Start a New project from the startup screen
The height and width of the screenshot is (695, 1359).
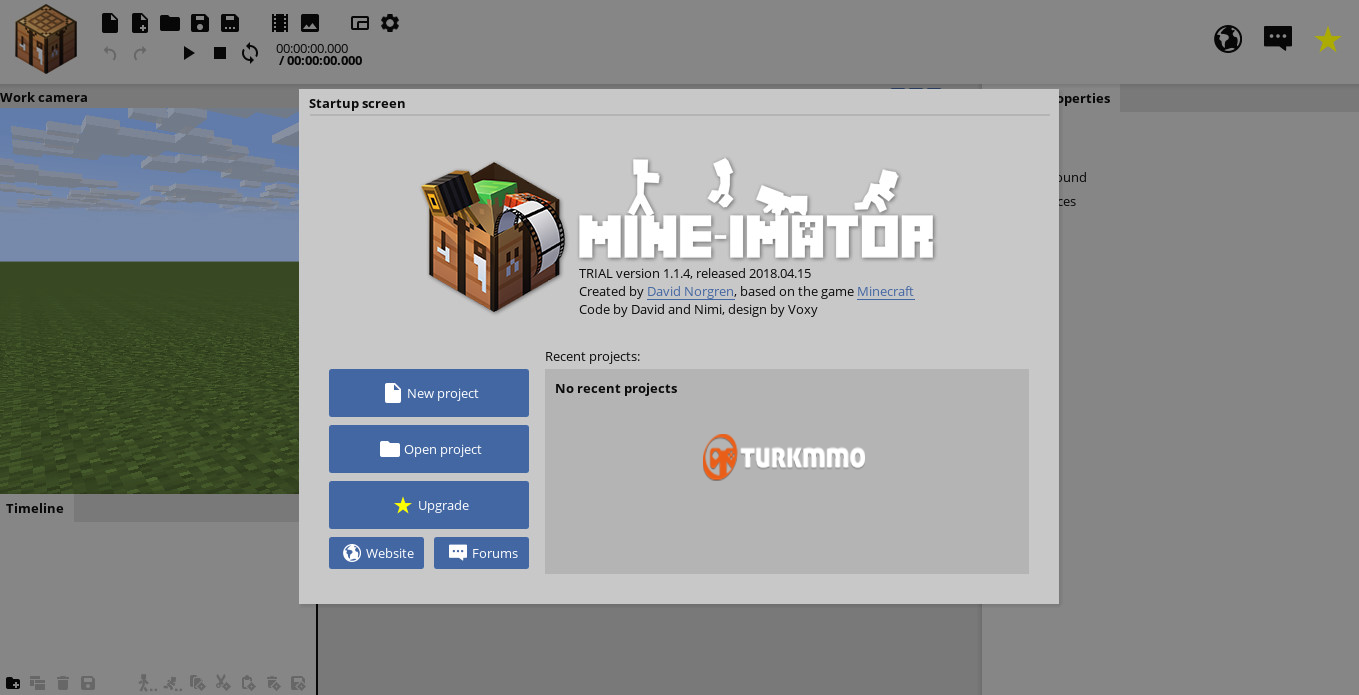click(x=429, y=393)
